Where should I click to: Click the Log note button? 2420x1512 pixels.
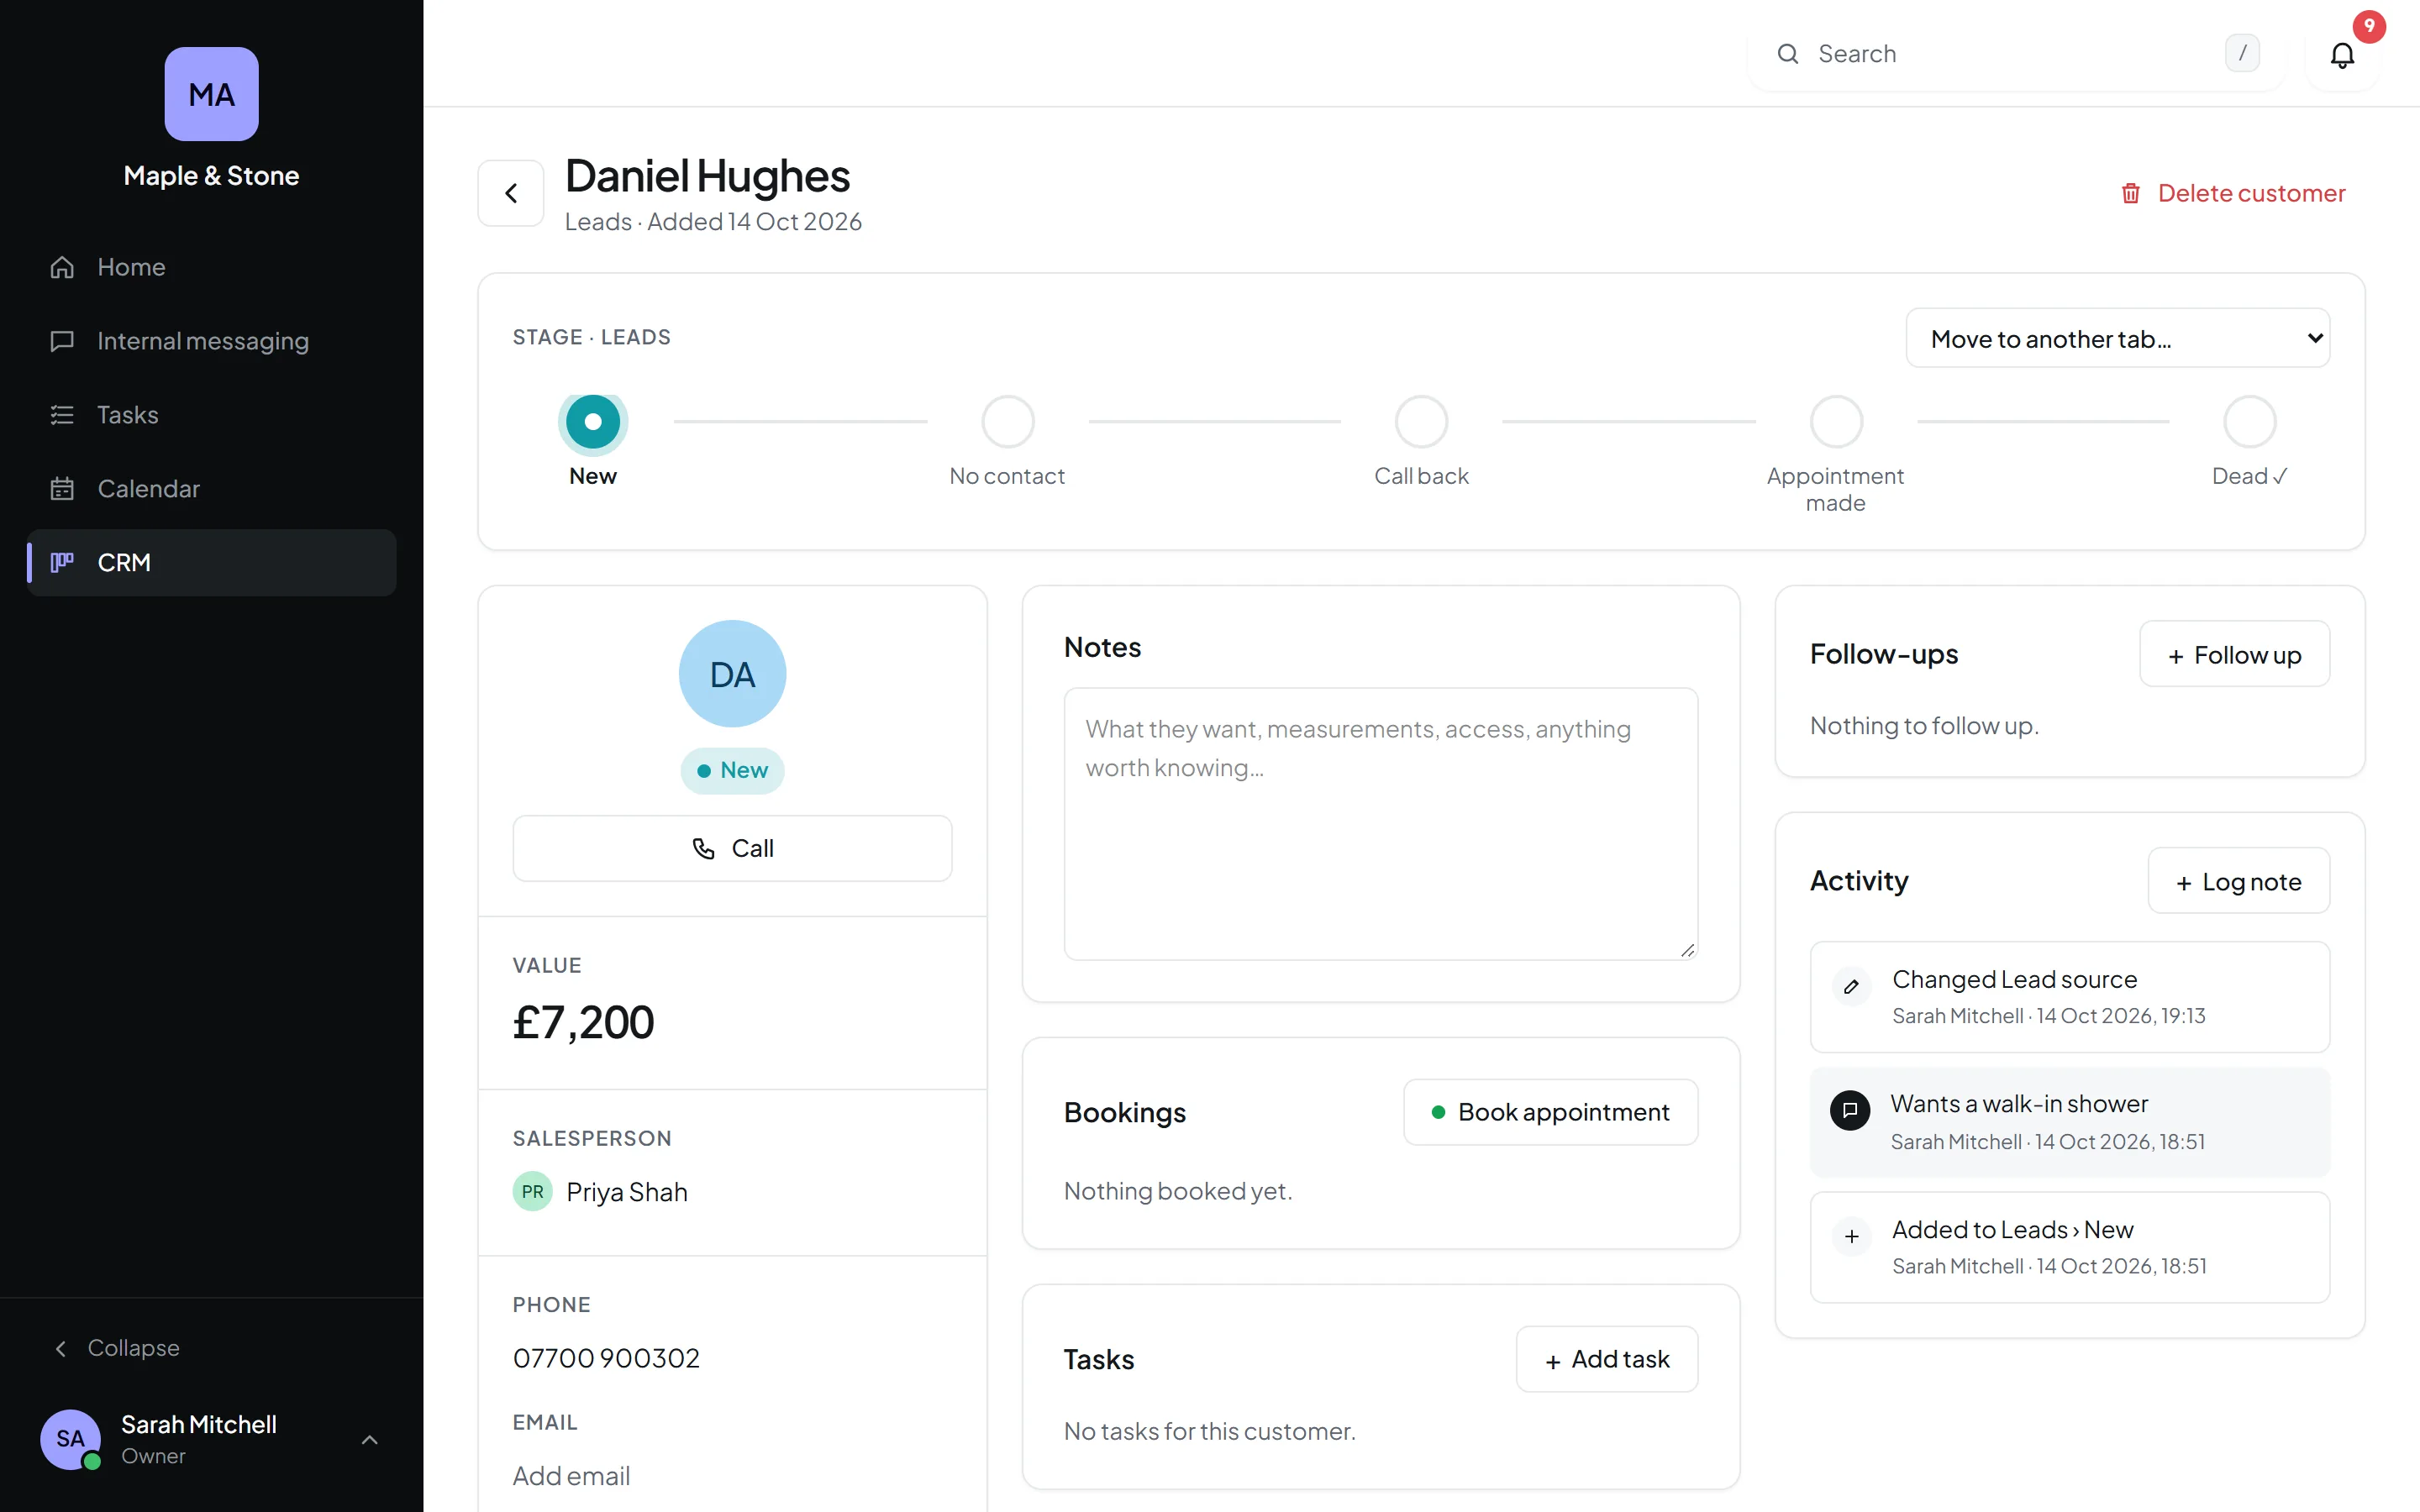2238,881
